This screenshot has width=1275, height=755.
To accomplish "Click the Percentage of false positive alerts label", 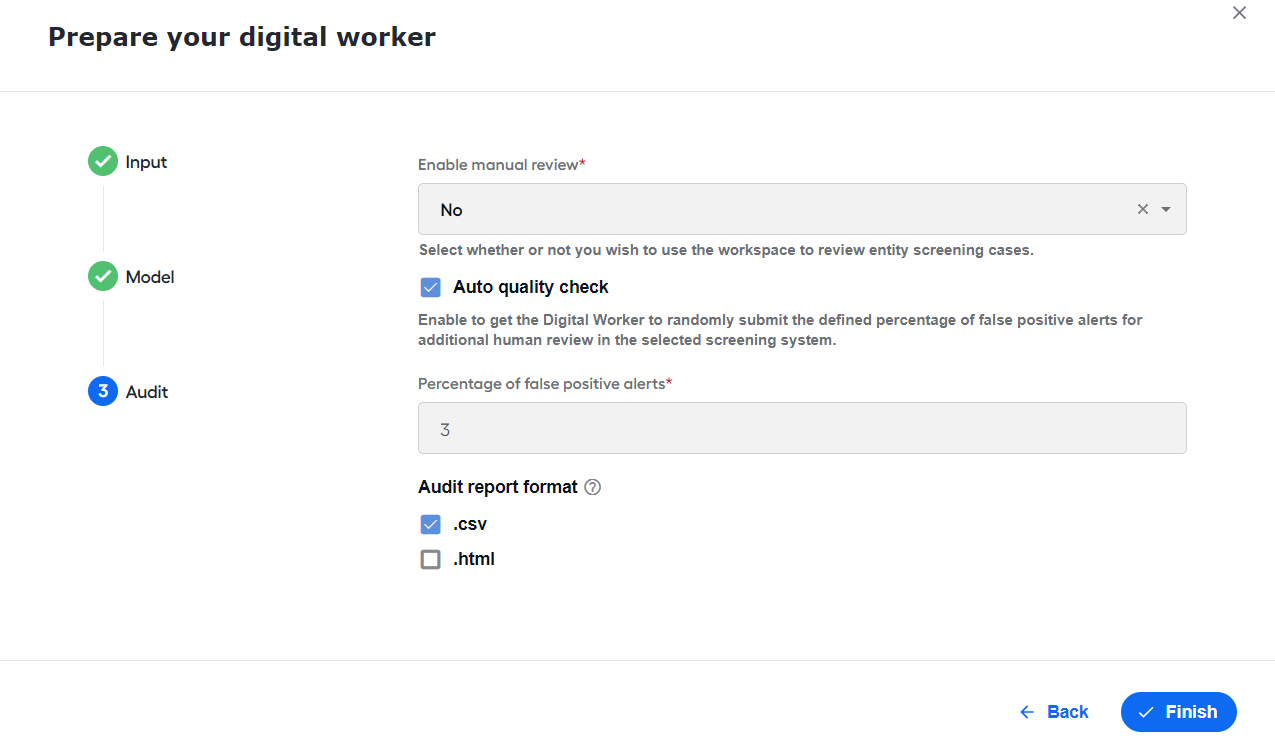I will coord(545,383).
